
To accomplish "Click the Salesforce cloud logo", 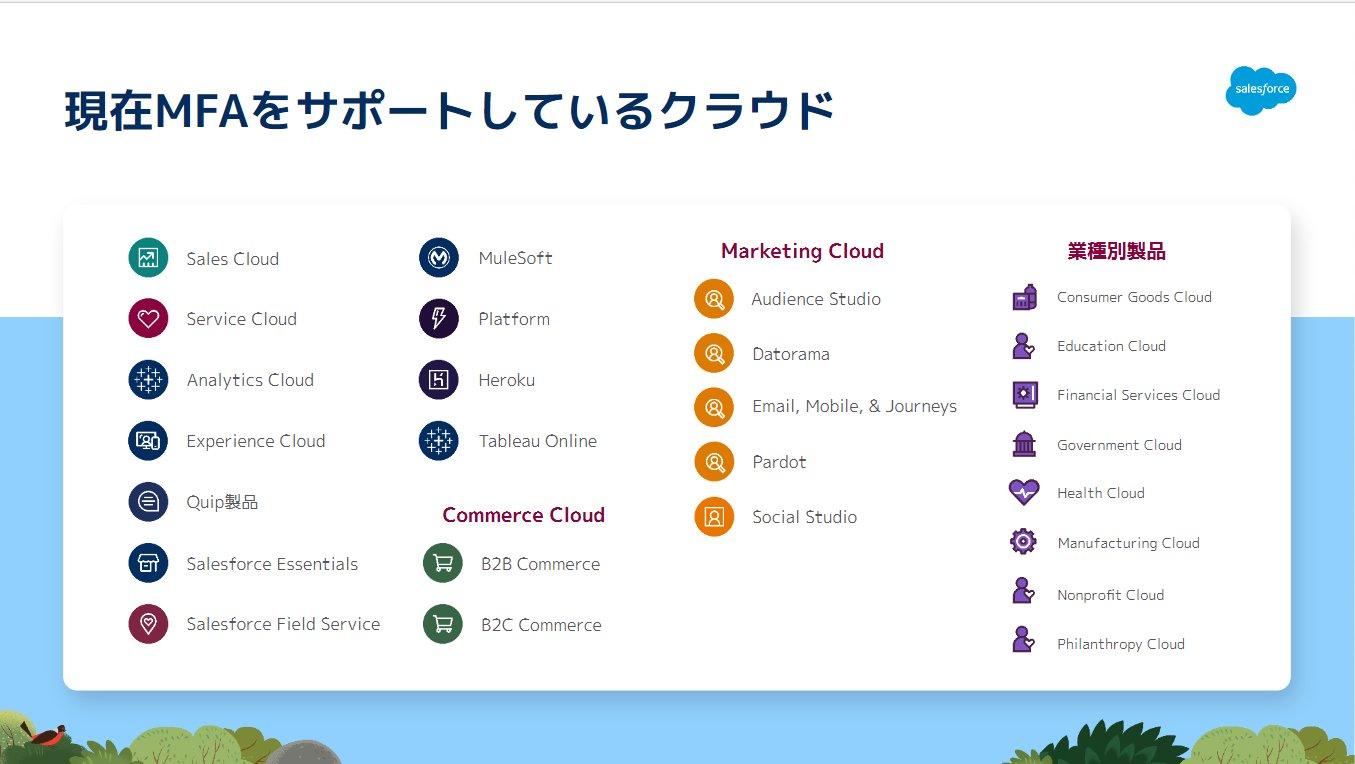I will pos(1261,90).
